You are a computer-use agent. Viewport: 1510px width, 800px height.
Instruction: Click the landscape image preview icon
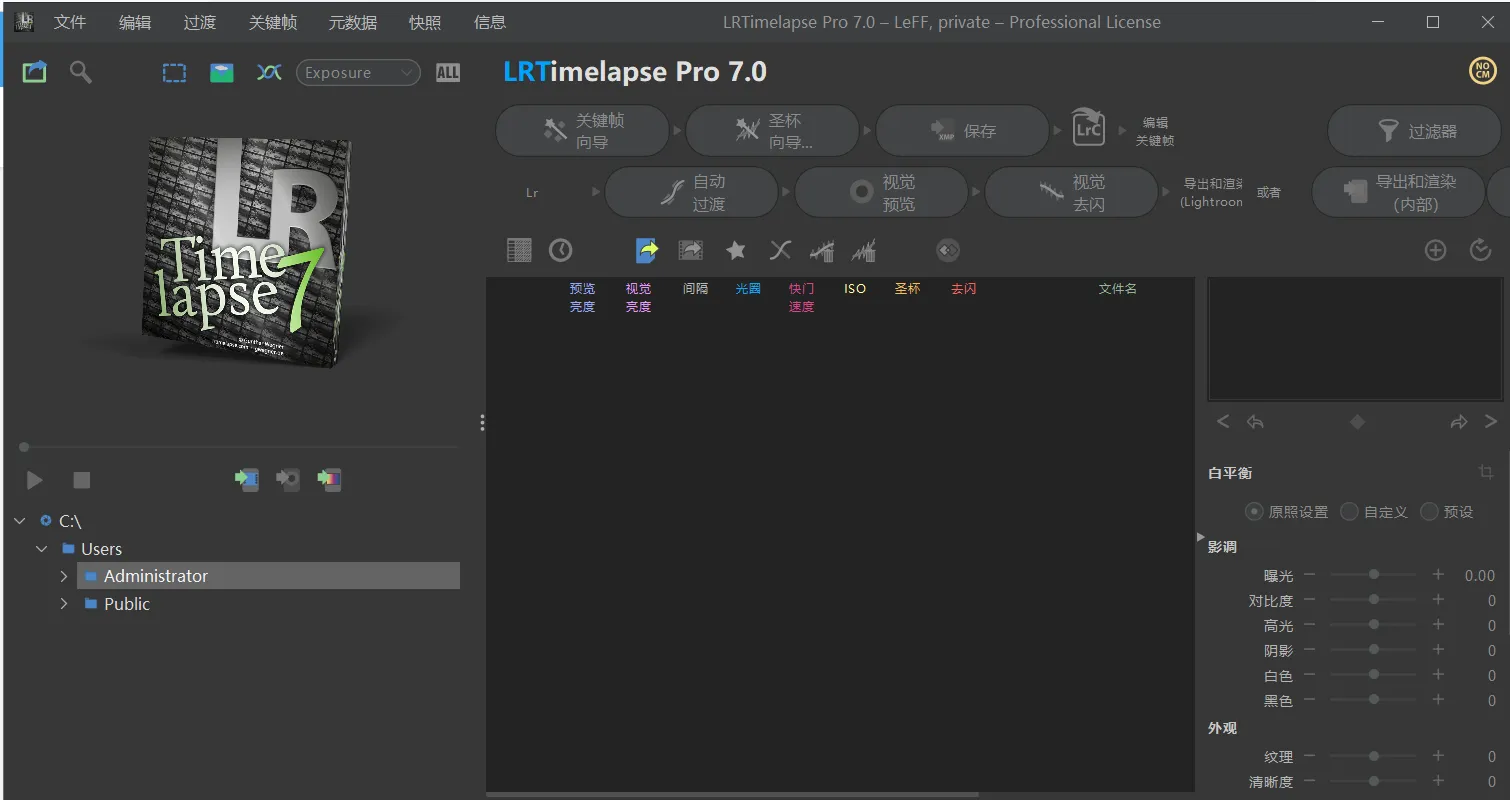pos(222,72)
